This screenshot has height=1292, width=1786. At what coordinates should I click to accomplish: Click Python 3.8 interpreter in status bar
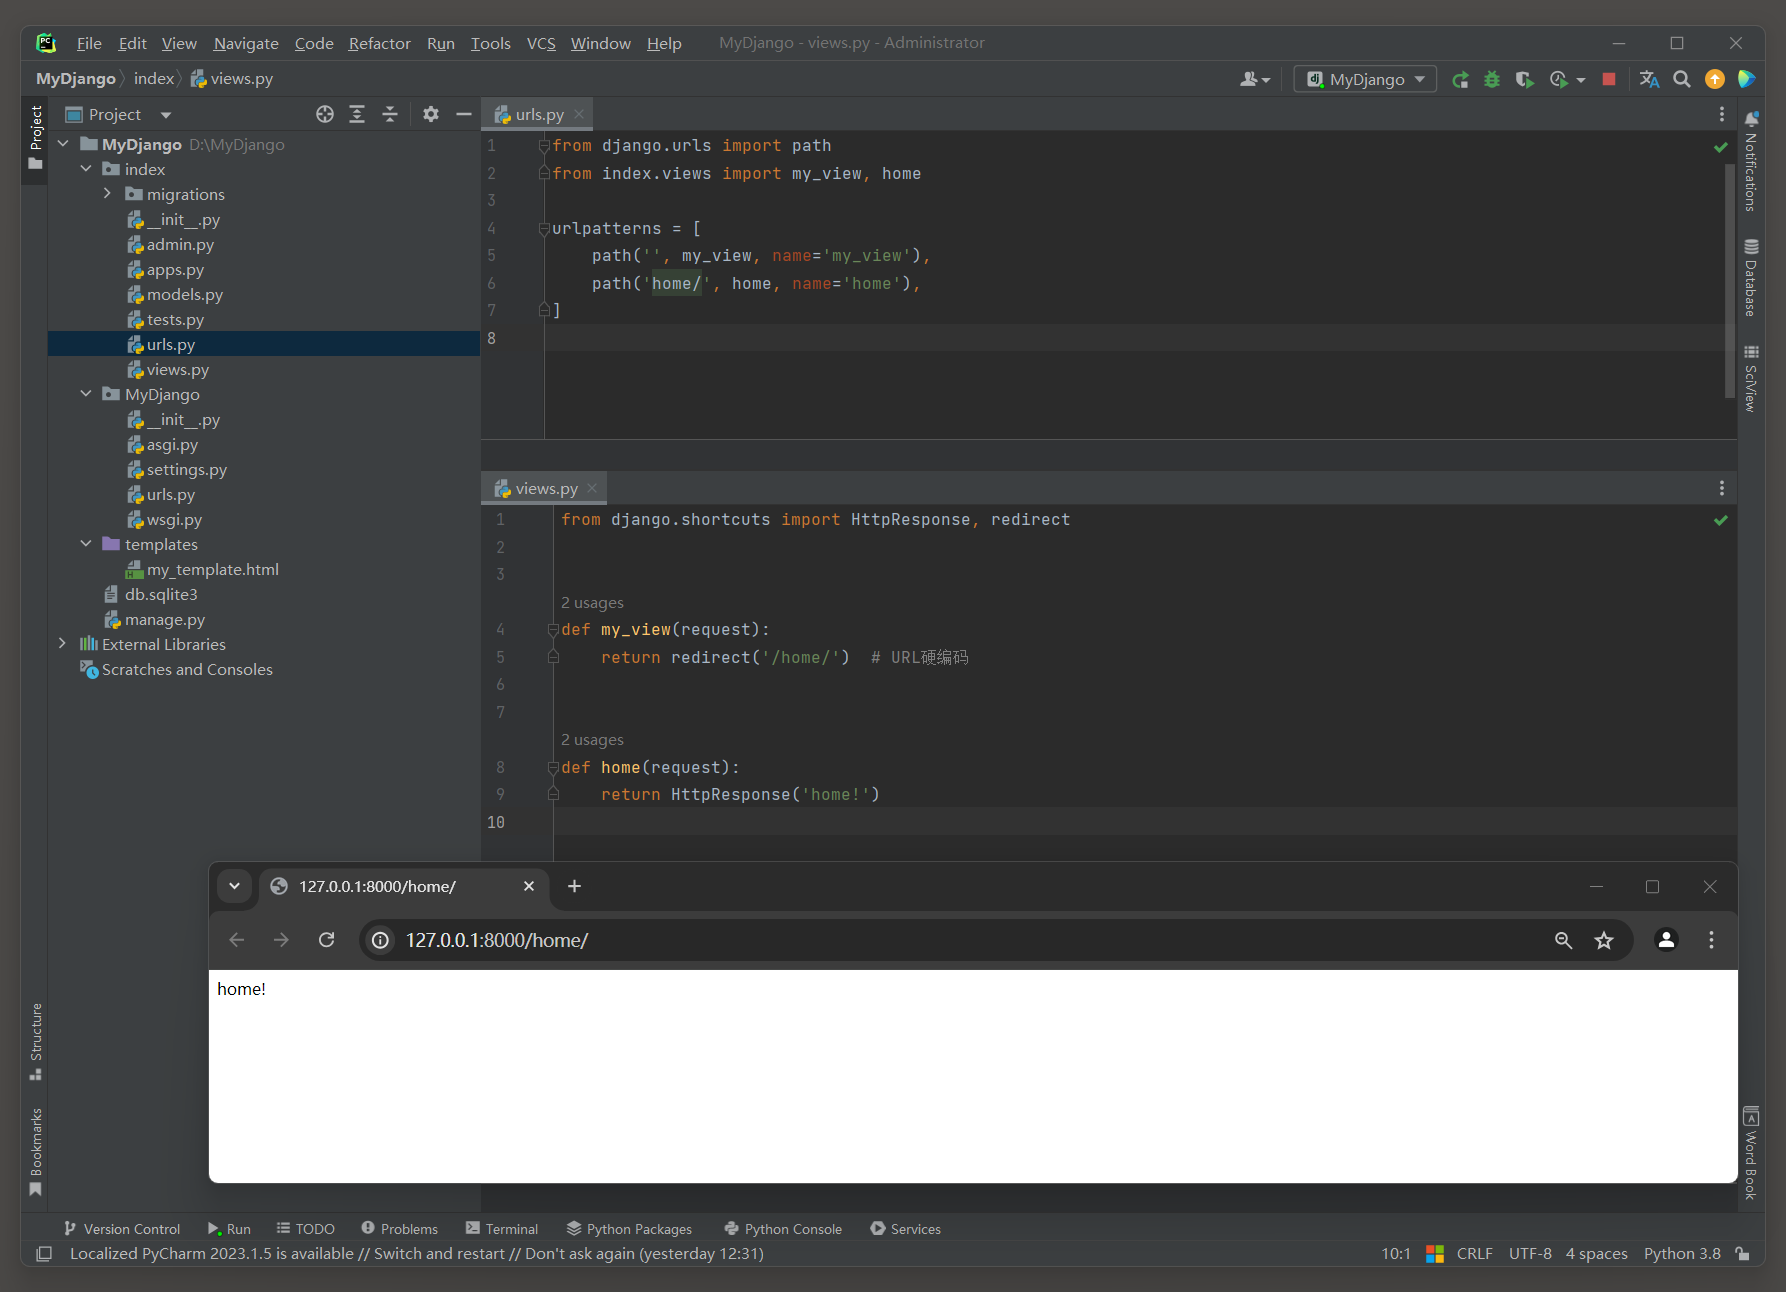coord(1682,1254)
